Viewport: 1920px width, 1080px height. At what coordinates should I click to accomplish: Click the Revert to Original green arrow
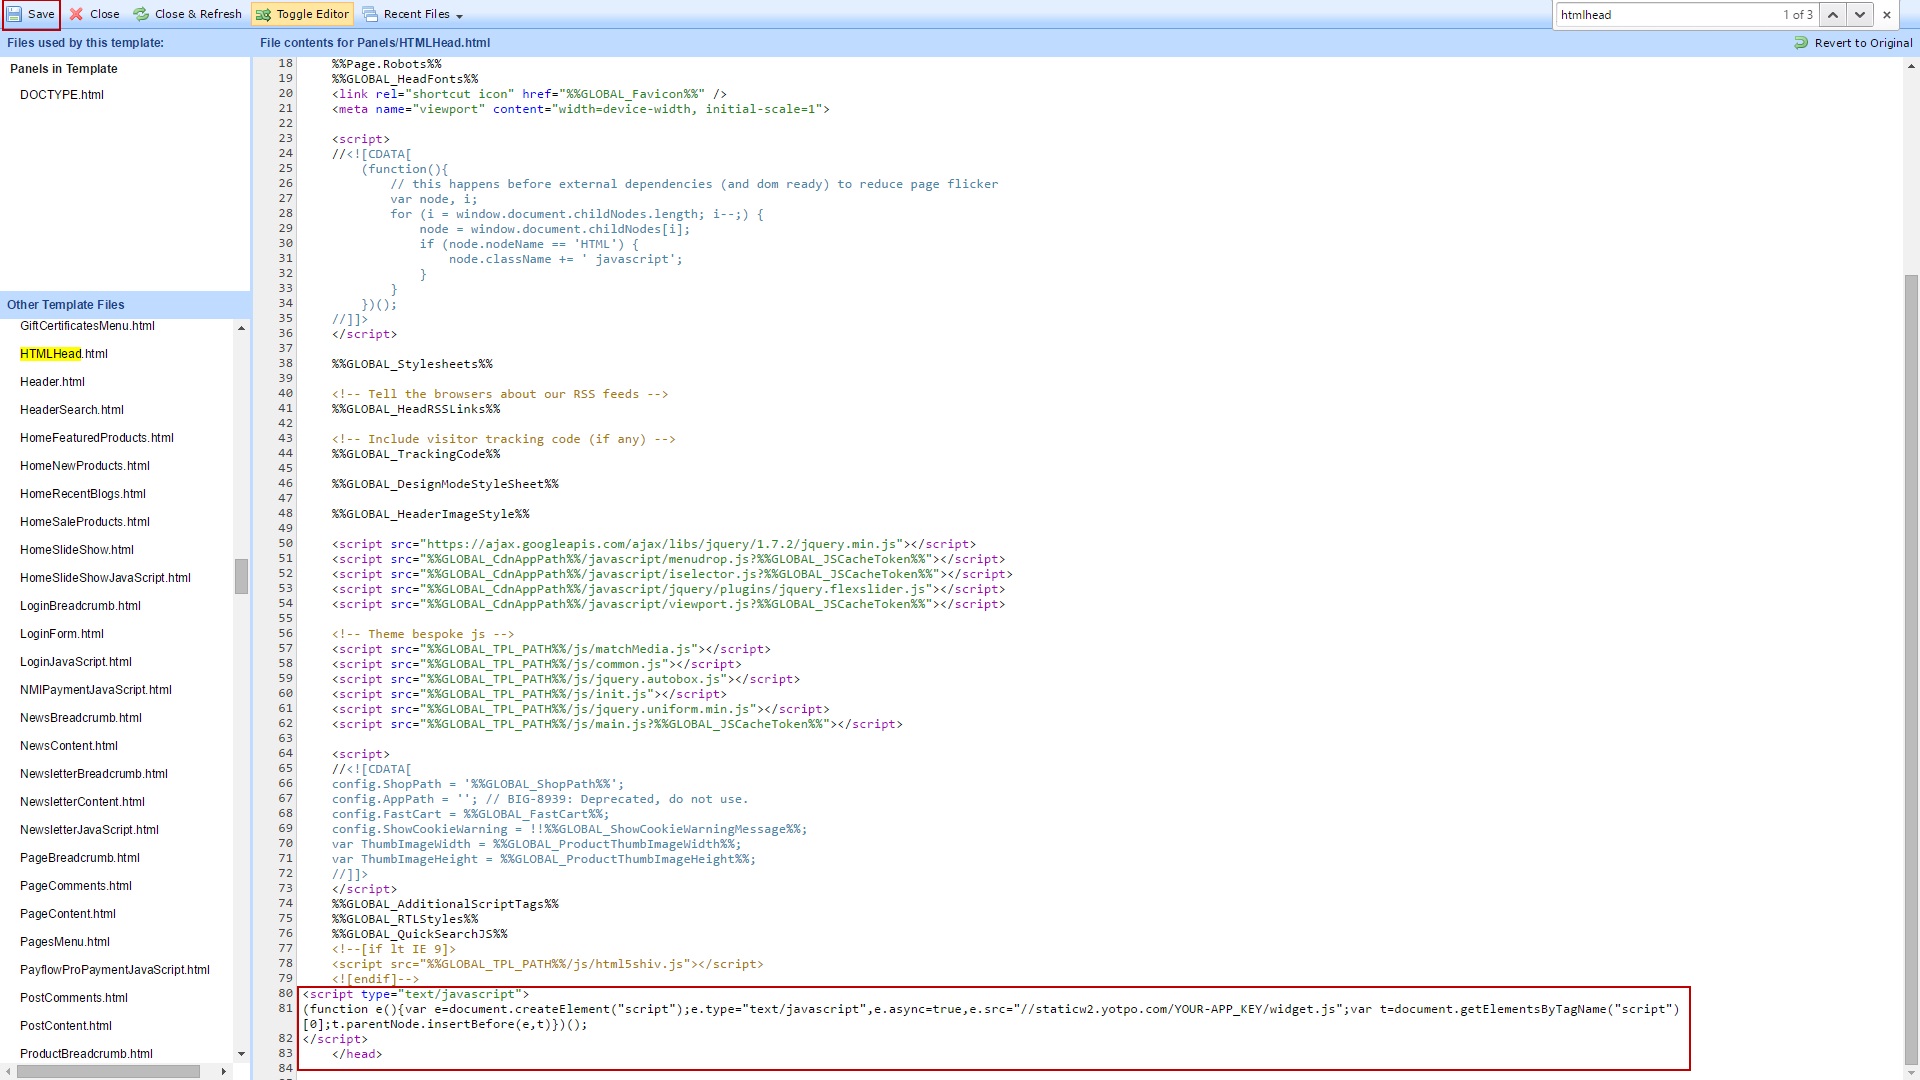click(1801, 43)
